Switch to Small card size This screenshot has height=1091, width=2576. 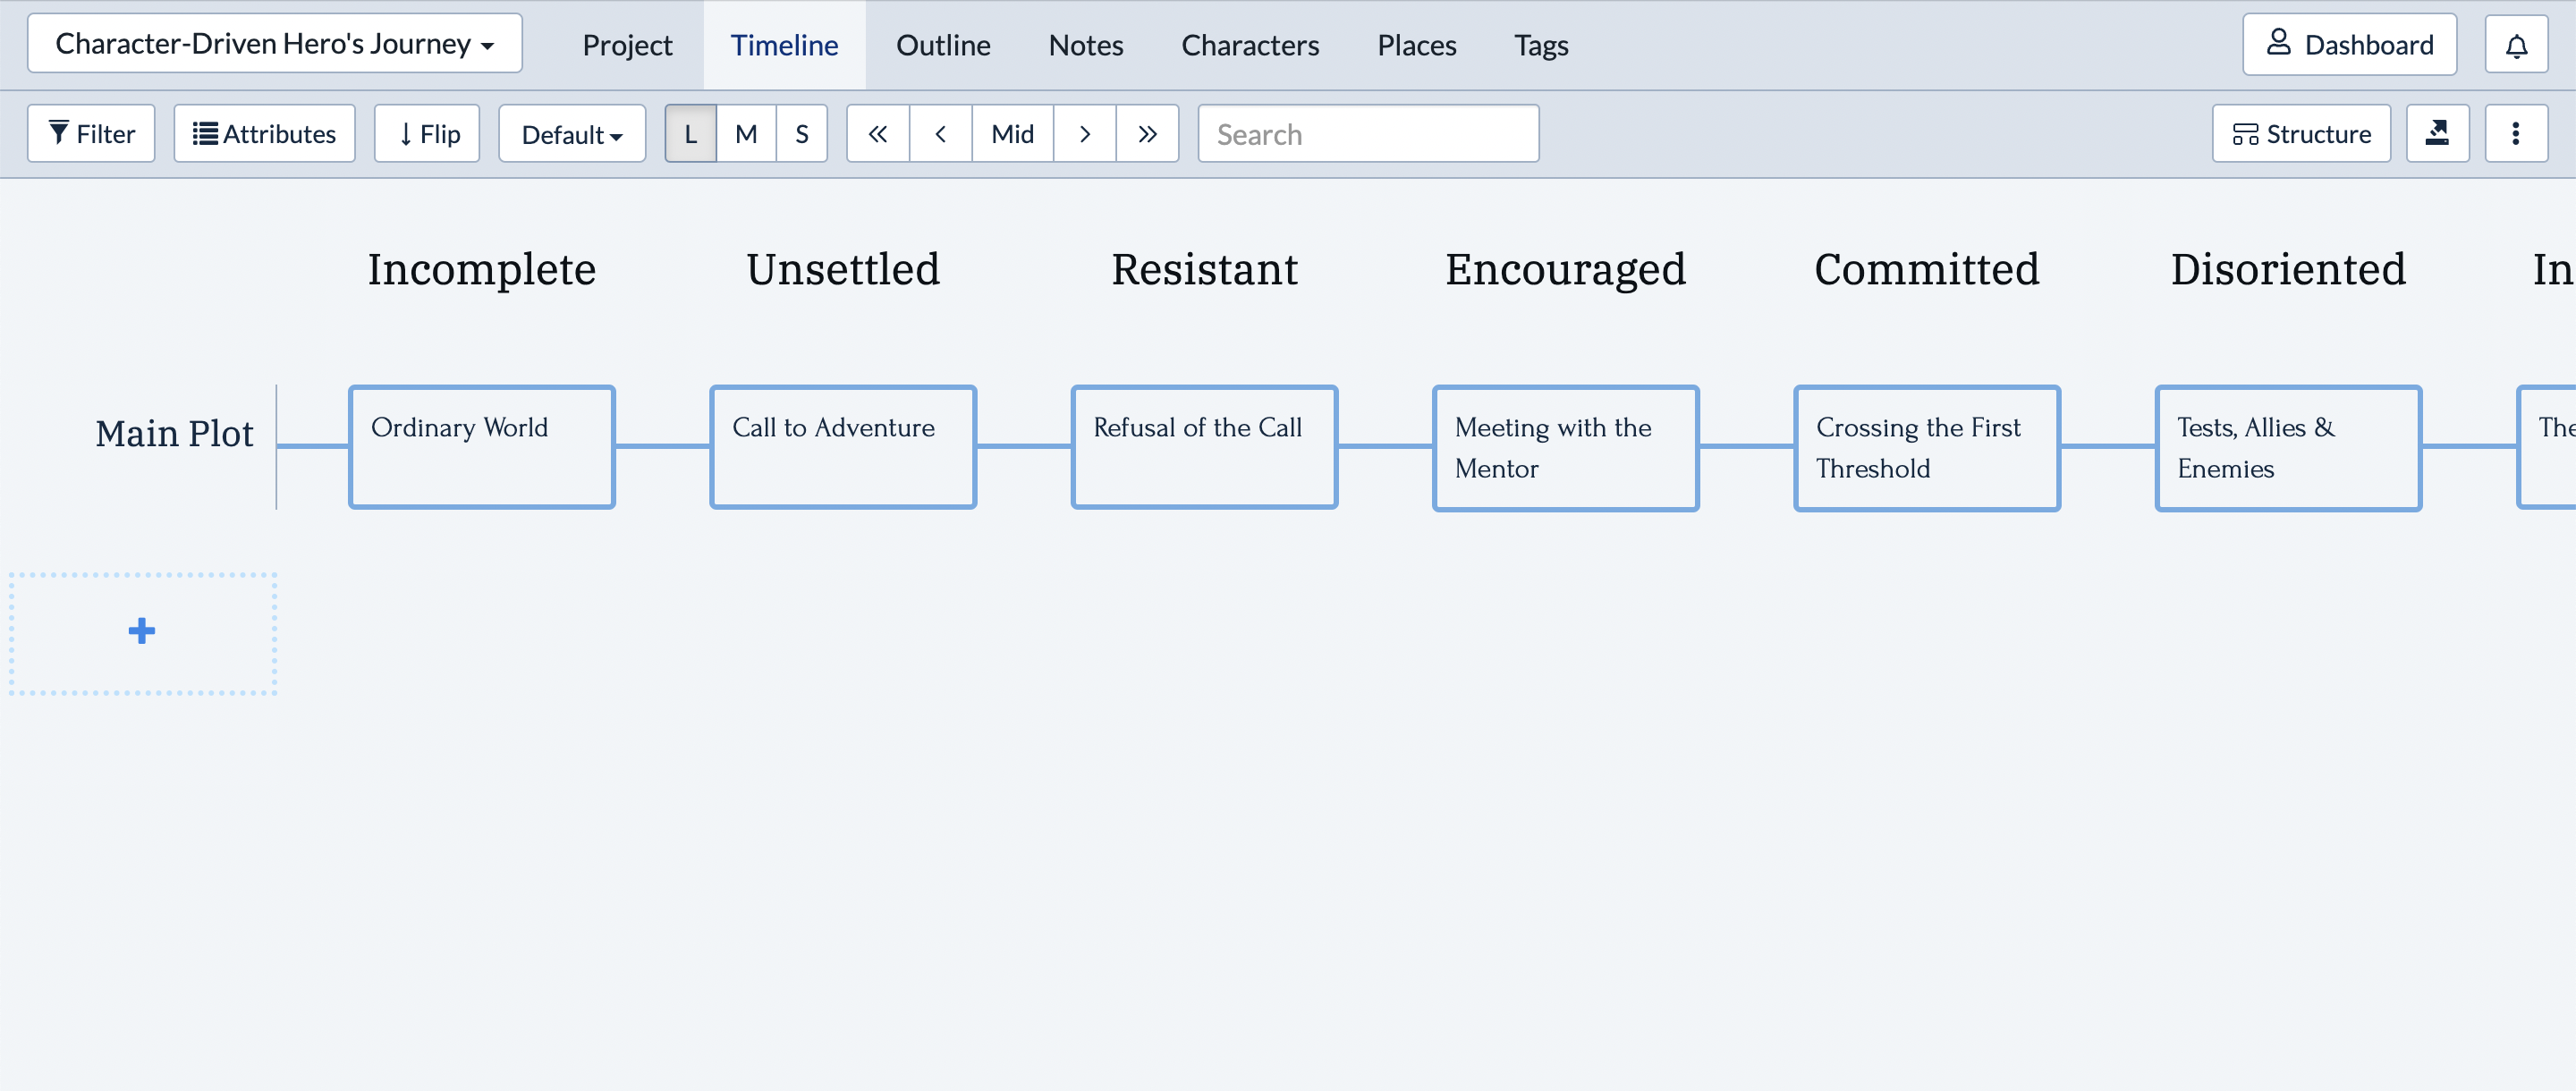click(802, 134)
